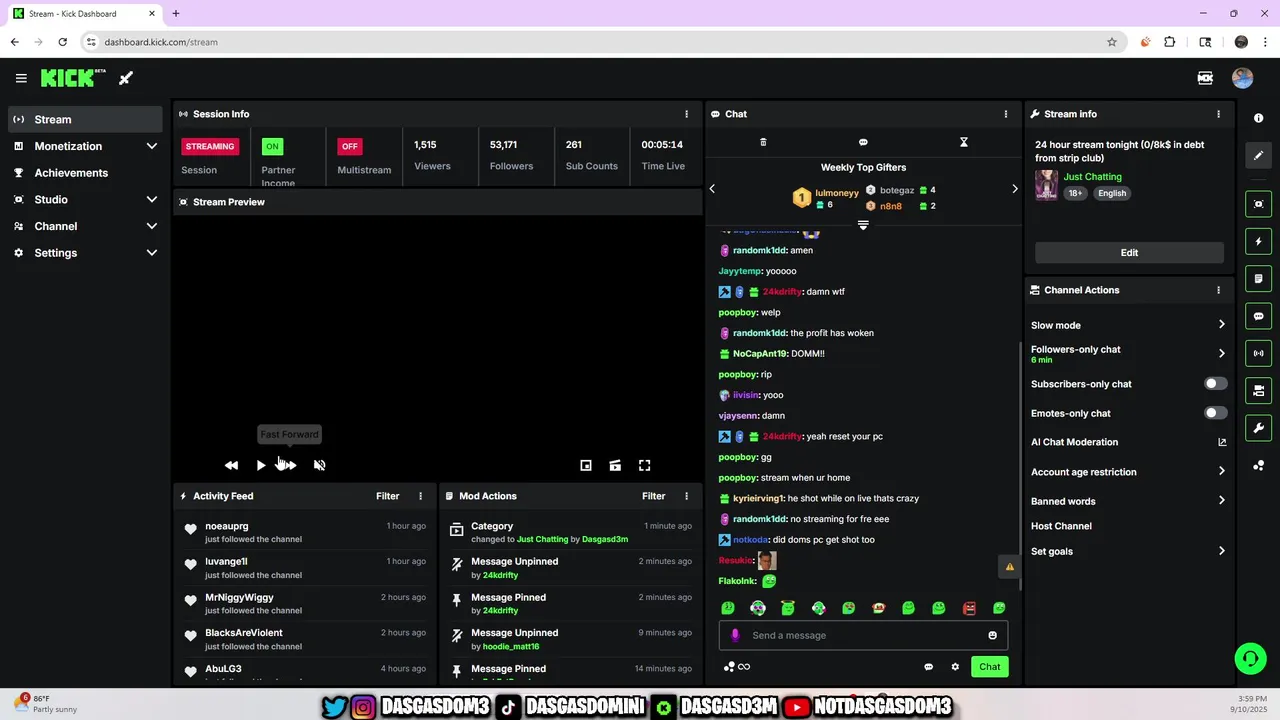Click the angry red emote
This screenshot has height=720, width=1280.
tap(968, 608)
